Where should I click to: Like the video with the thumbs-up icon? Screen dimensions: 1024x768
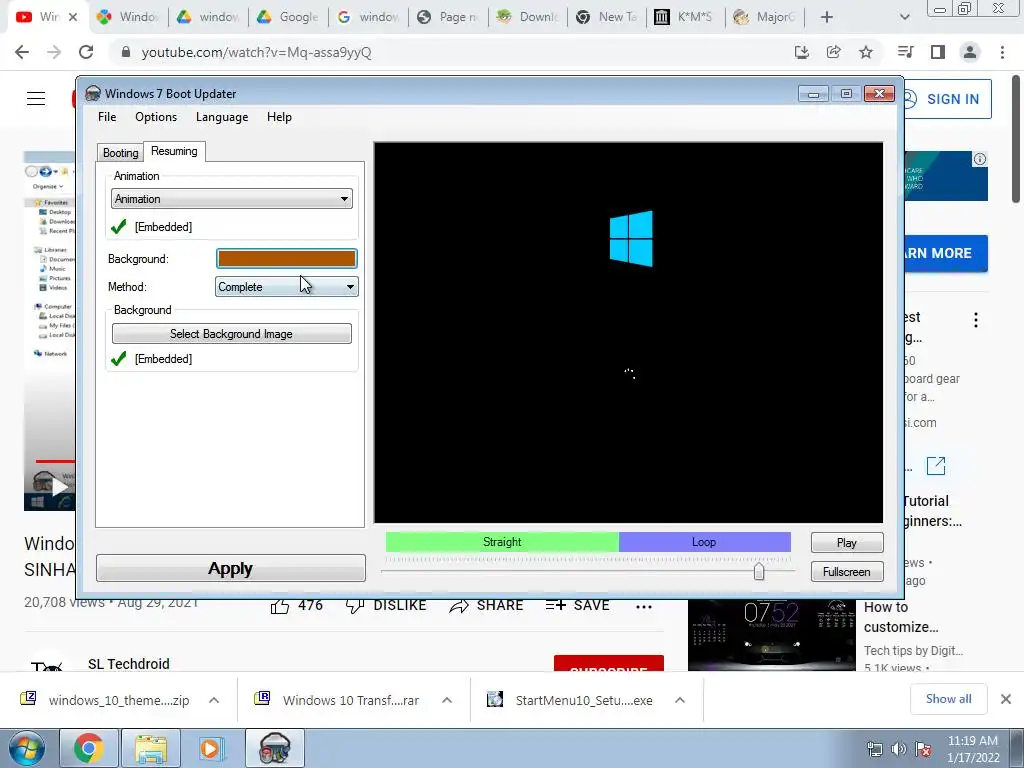(280, 607)
